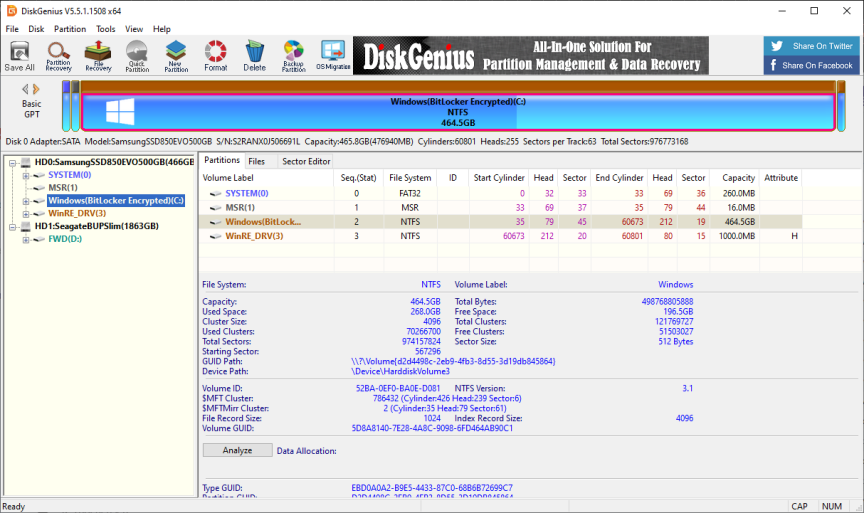The image size is (864, 513).
Task: Expand the SYSTEM(0) partition node
Action: 25,175
